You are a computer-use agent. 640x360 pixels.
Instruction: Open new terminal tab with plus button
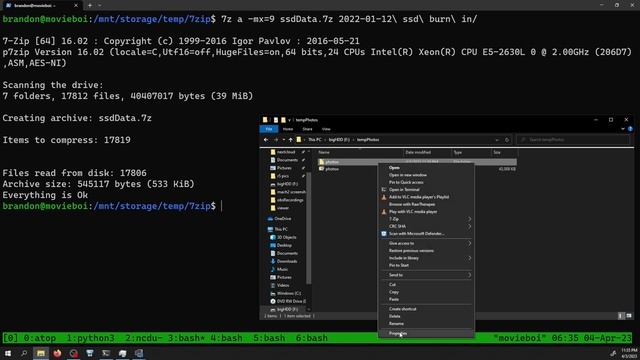click(x=90, y=5)
